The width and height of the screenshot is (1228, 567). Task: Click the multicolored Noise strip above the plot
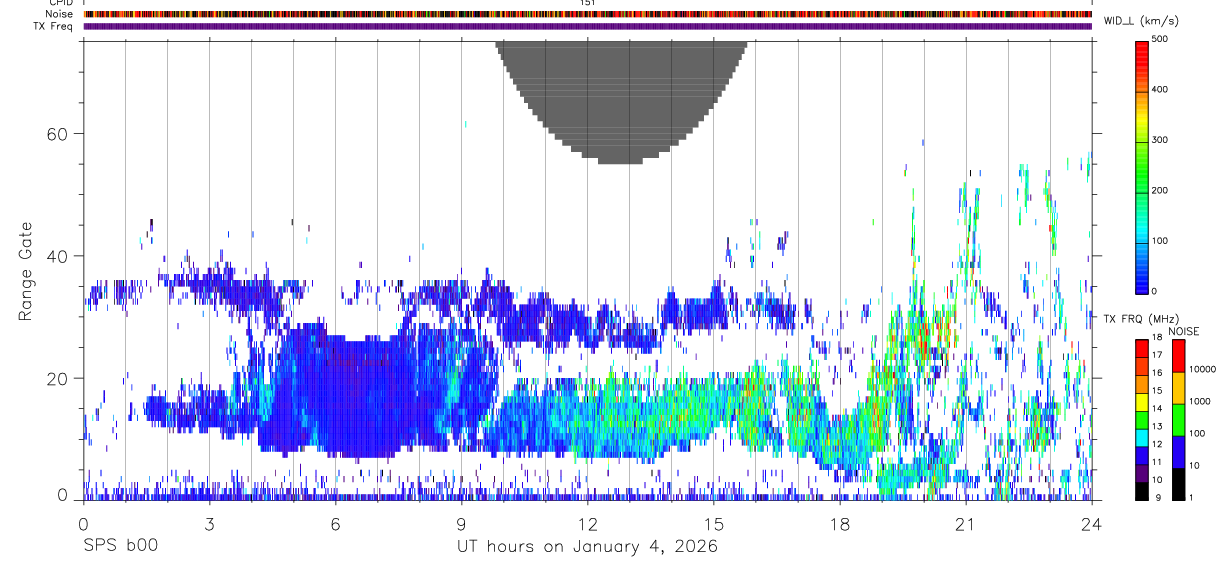coord(587,14)
